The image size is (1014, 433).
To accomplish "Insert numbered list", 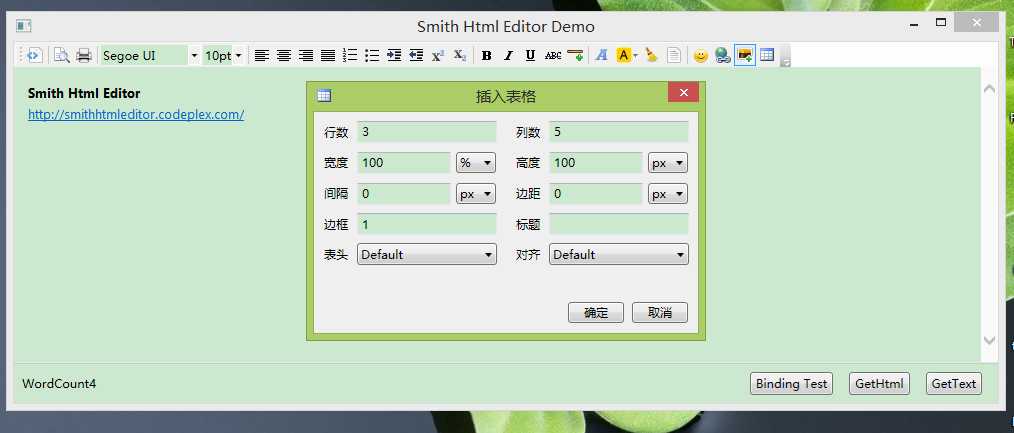I will click(x=350, y=56).
